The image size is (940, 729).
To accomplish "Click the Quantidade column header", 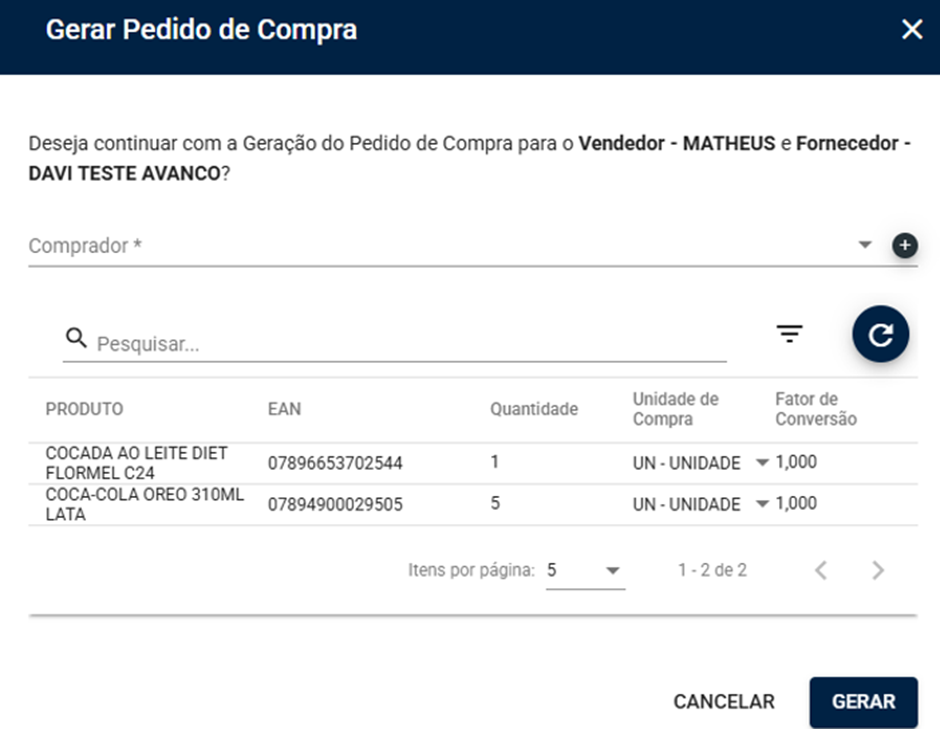I will point(534,409).
